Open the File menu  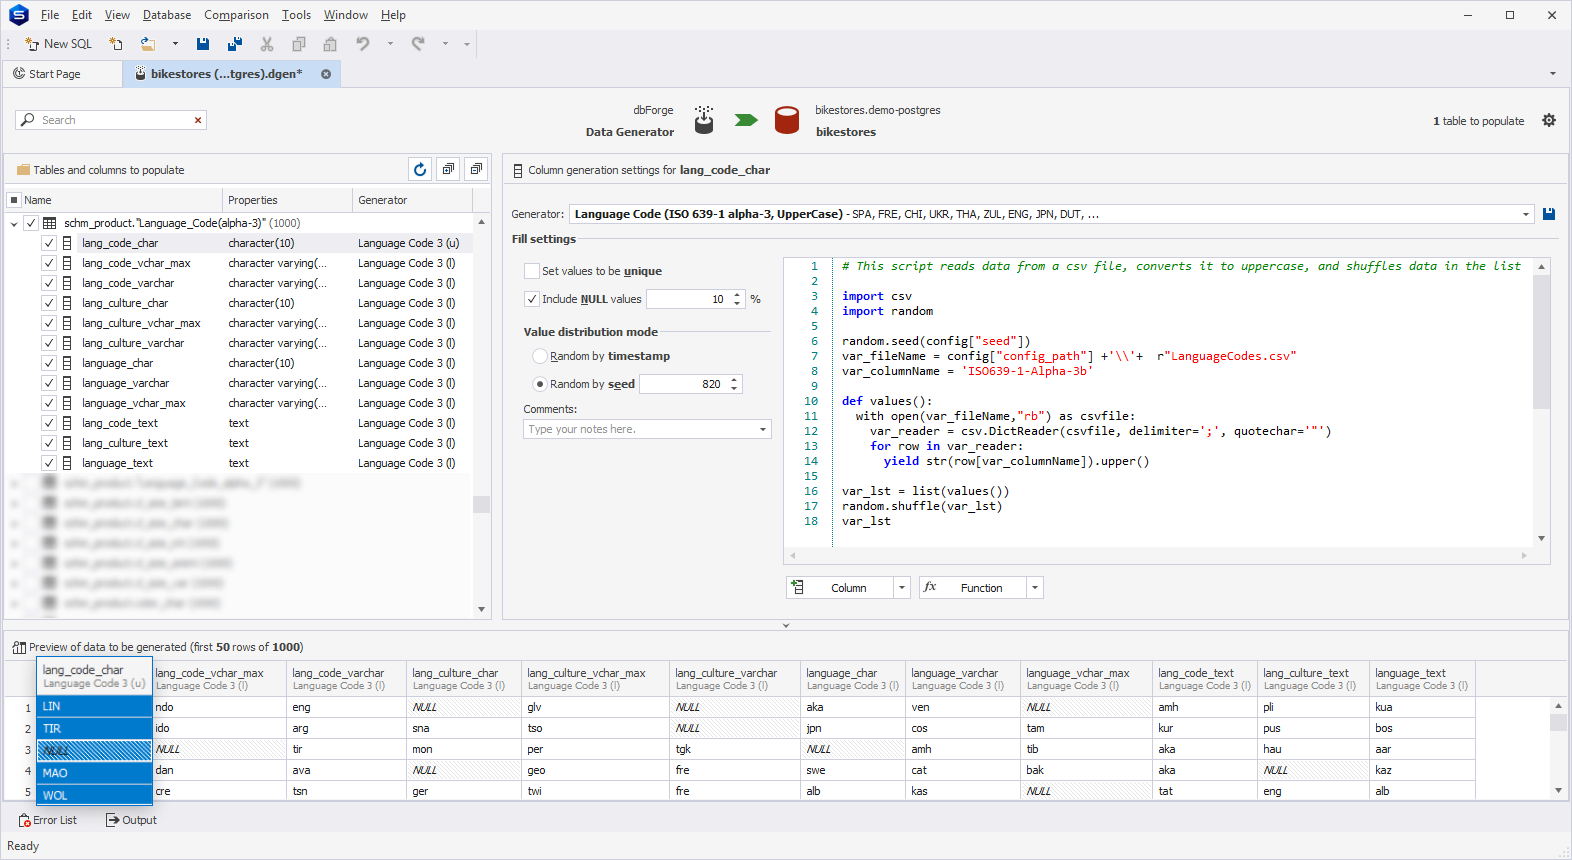click(x=50, y=15)
